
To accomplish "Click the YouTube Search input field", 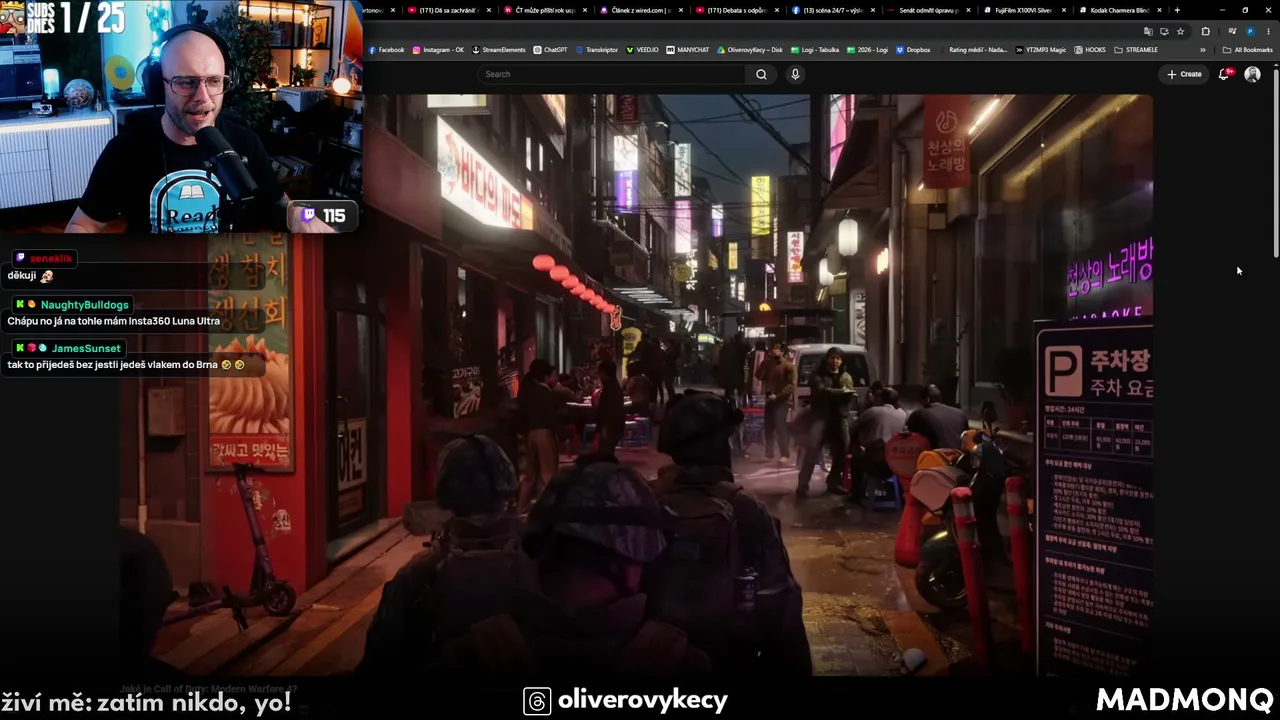I will (x=612, y=74).
